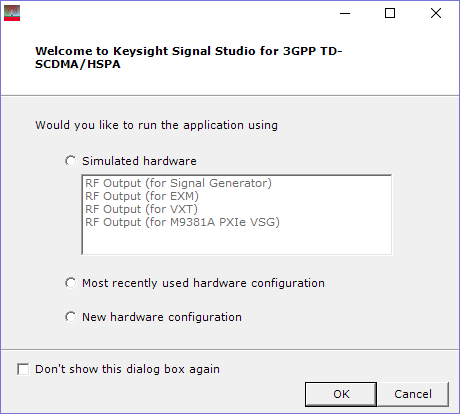Minimize the Signal Studio welcome window
The width and height of the screenshot is (460, 414).
tap(345, 13)
